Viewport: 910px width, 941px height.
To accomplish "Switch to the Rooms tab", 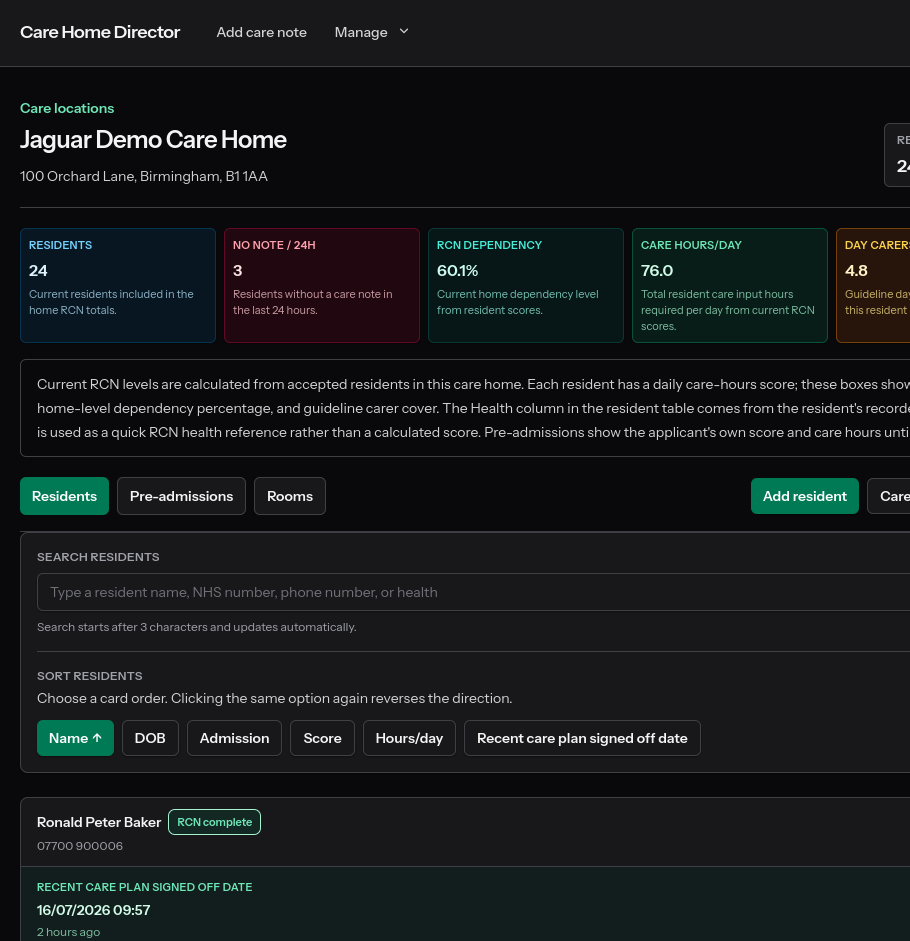I will point(290,496).
